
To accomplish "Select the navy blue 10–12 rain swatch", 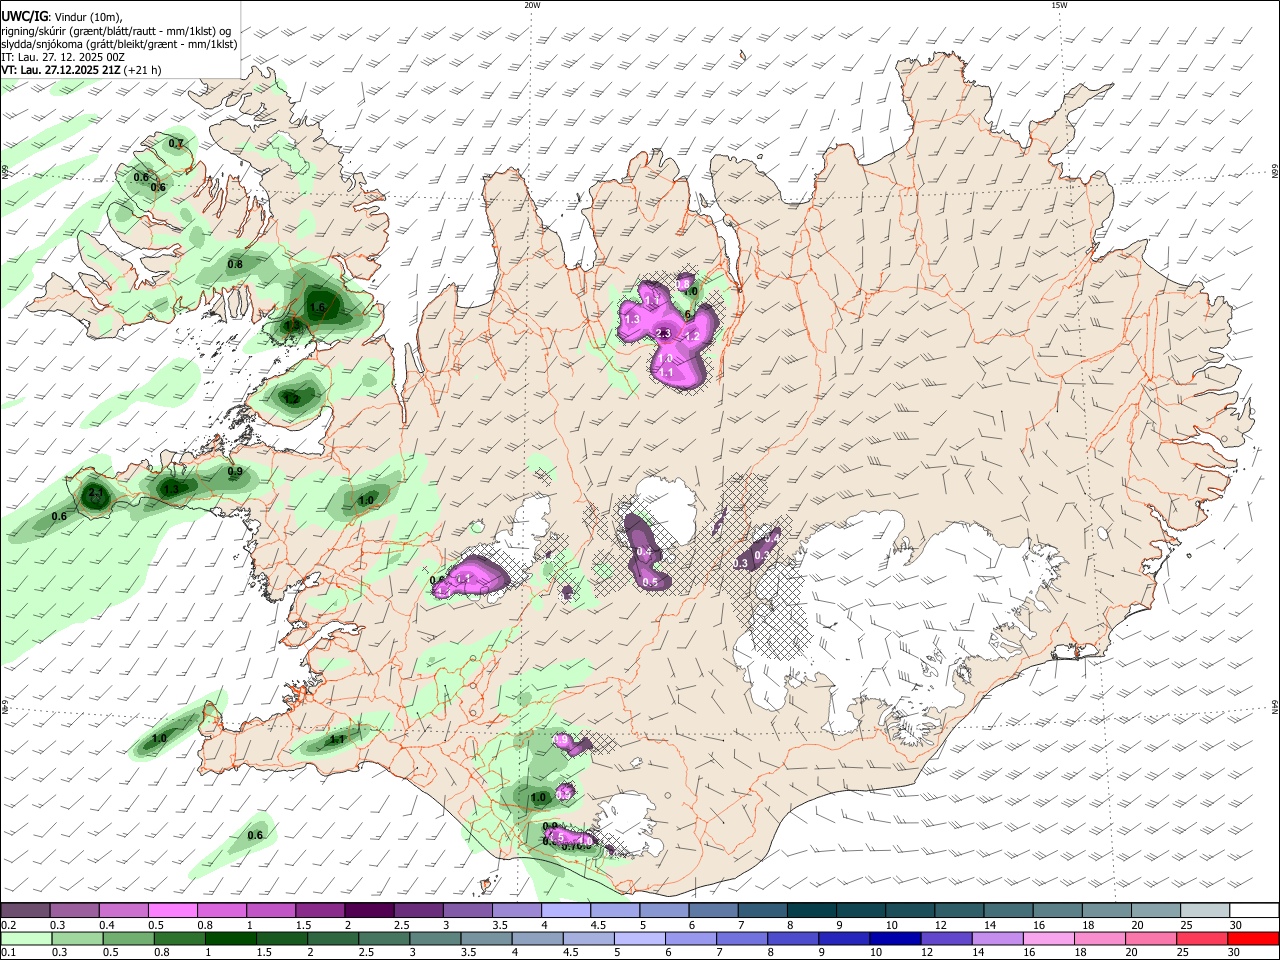I will click(897, 938).
